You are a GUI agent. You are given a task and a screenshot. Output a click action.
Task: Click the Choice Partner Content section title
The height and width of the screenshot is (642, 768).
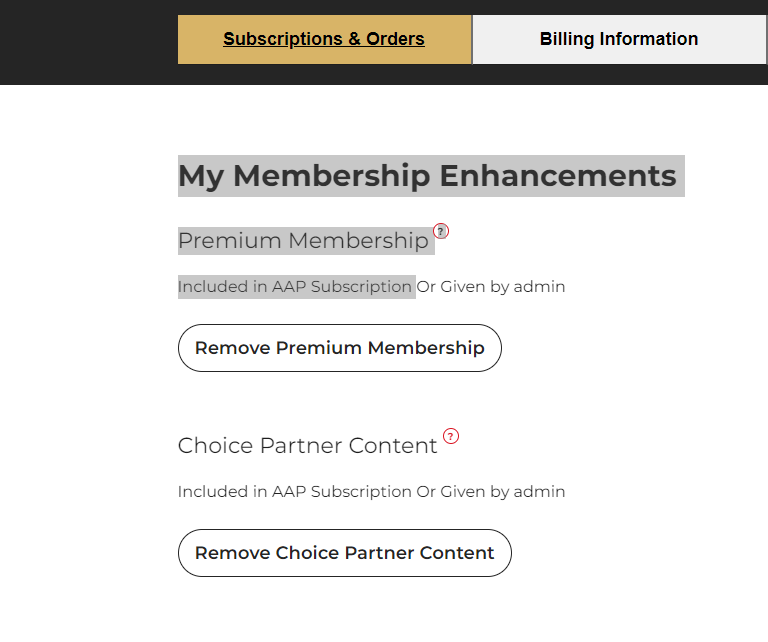pyautogui.click(x=307, y=446)
